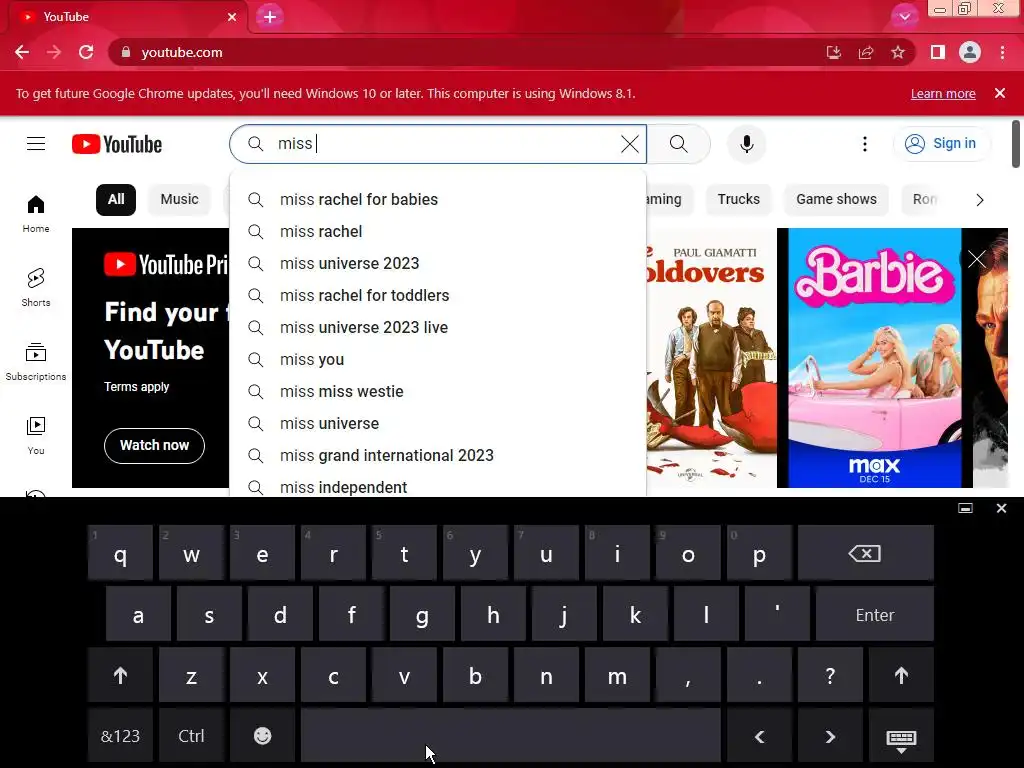Viewport: 1024px width, 768px height.
Task: Click the browser forward arrow
Action: click(x=54, y=52)
